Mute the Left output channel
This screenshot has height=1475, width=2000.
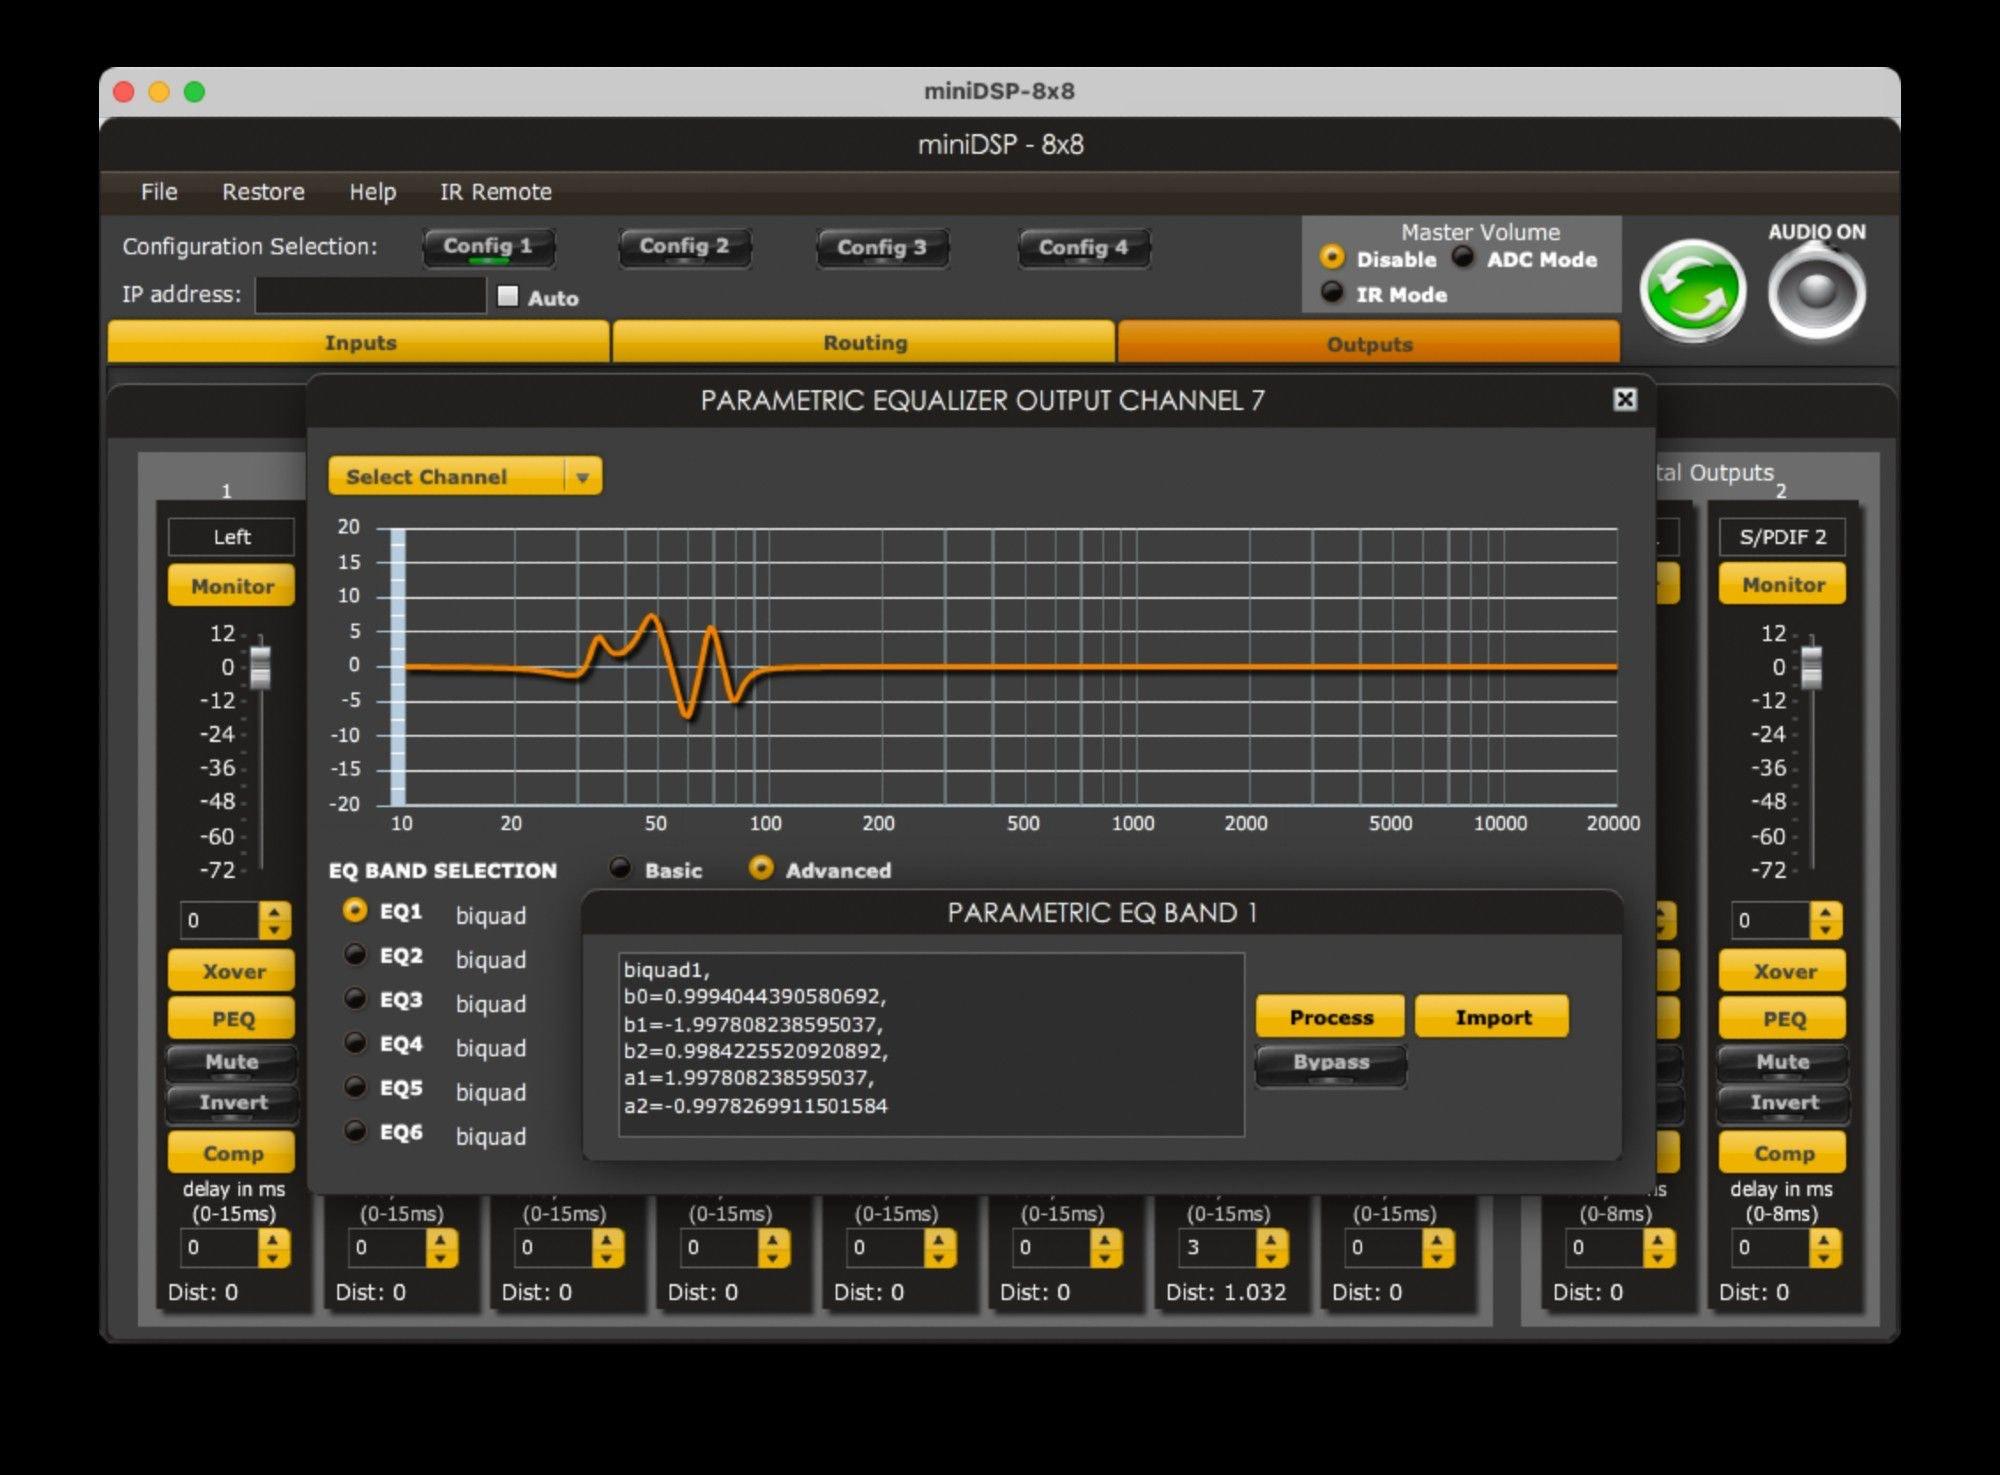[x=232, y=1062]
